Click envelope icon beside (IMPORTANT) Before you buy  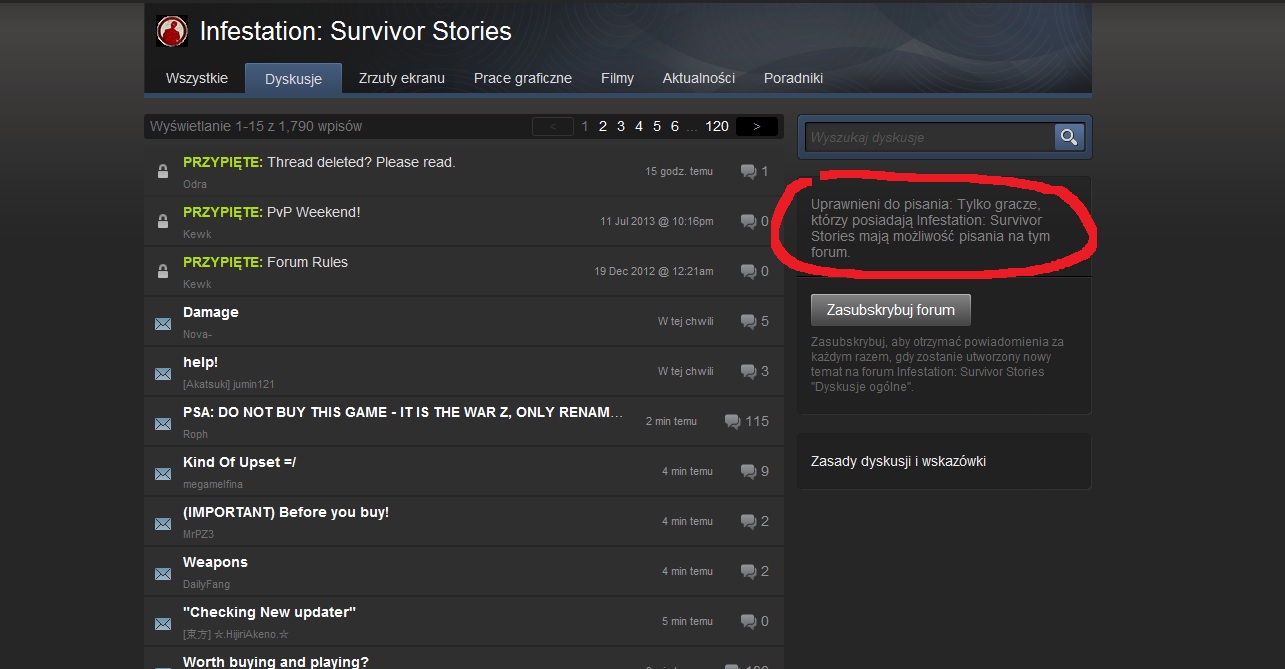pyautogui.click(x=163, y=523)
